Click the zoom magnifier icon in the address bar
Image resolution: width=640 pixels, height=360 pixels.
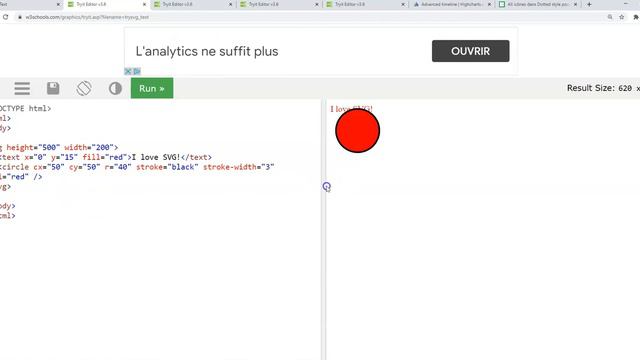click(610, 17)
